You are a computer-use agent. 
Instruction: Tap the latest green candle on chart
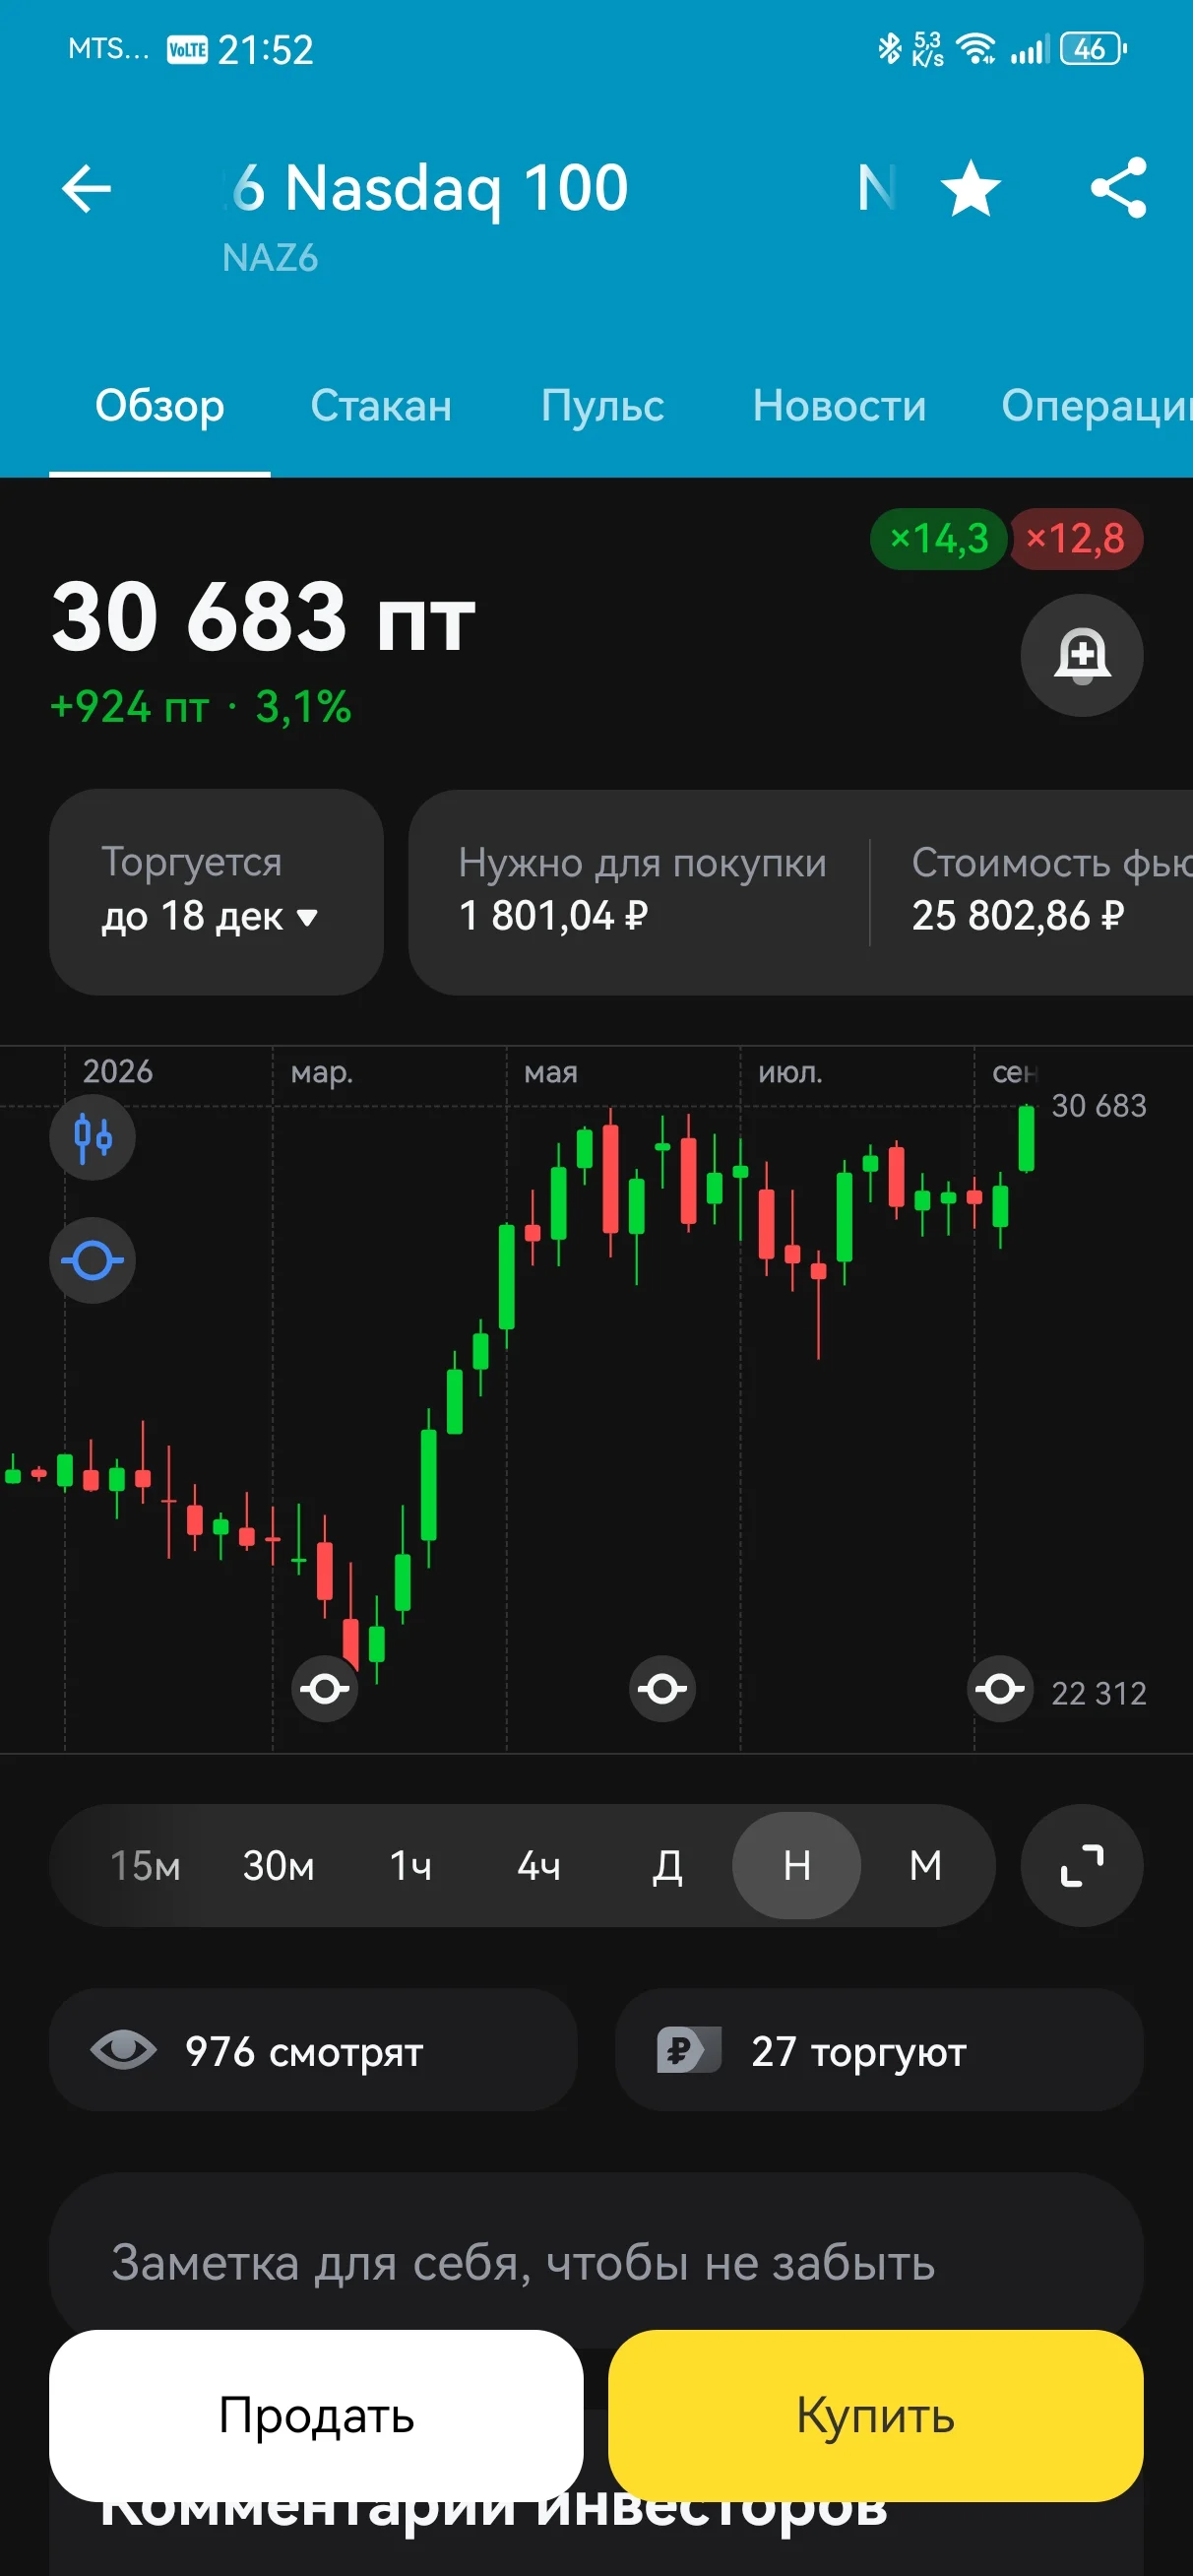pyautogui.click(x=1026, y=1138)
